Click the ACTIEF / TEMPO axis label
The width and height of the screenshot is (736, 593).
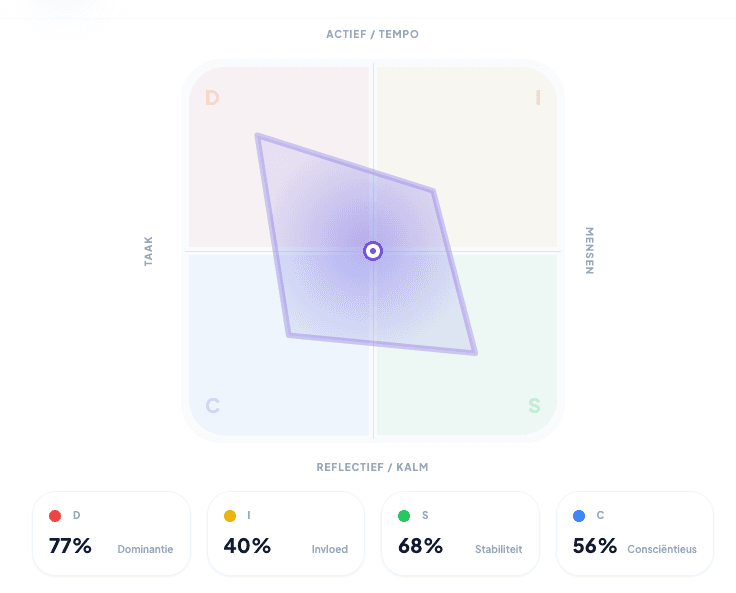coord(372,34)
